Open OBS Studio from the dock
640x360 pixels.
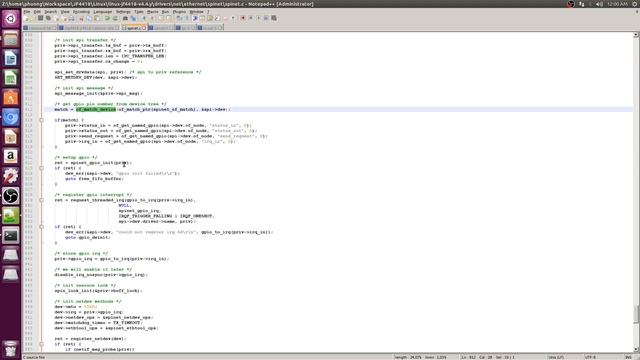point(11,196)
